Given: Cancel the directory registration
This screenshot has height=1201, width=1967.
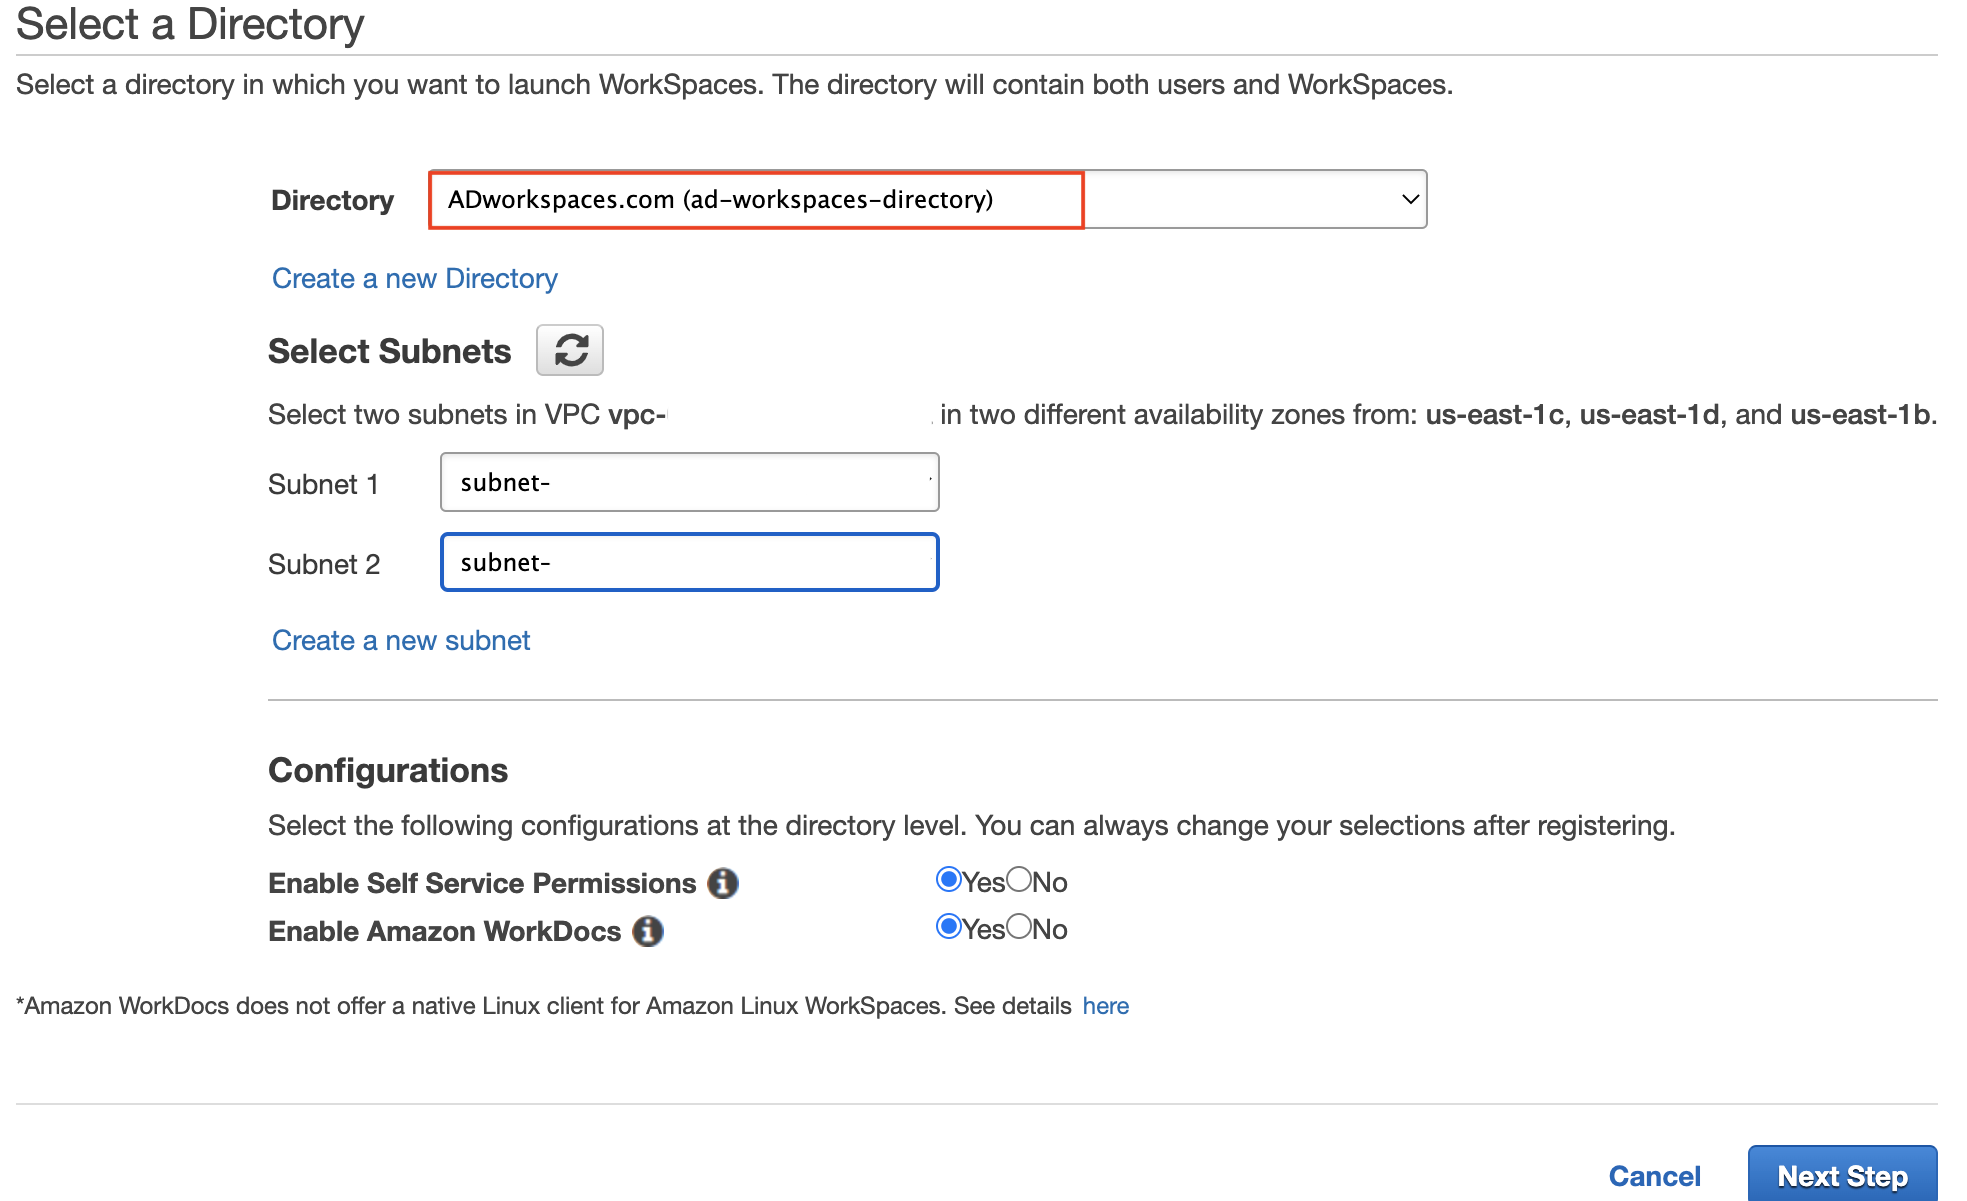Looking at the screenshot, I should click(1654, 1176).
